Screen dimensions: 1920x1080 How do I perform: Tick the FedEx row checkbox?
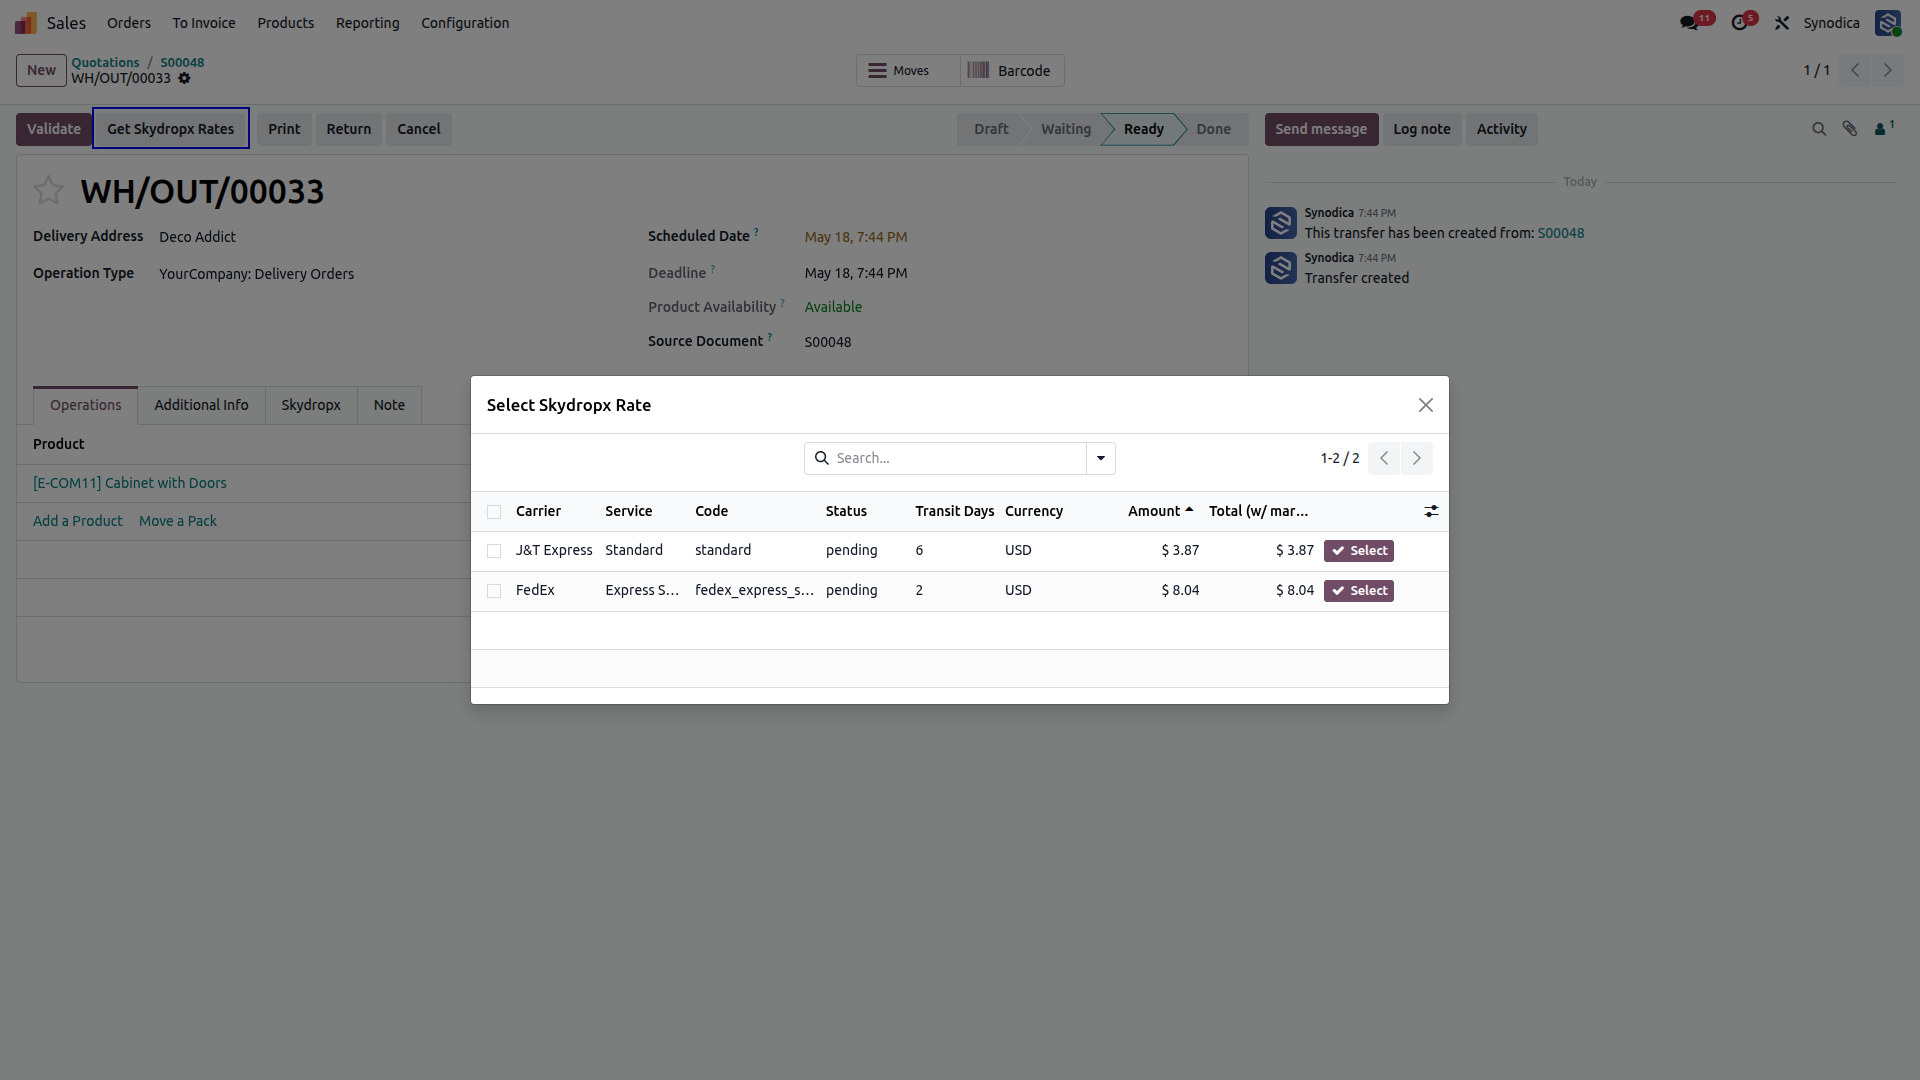click(494, 591)
